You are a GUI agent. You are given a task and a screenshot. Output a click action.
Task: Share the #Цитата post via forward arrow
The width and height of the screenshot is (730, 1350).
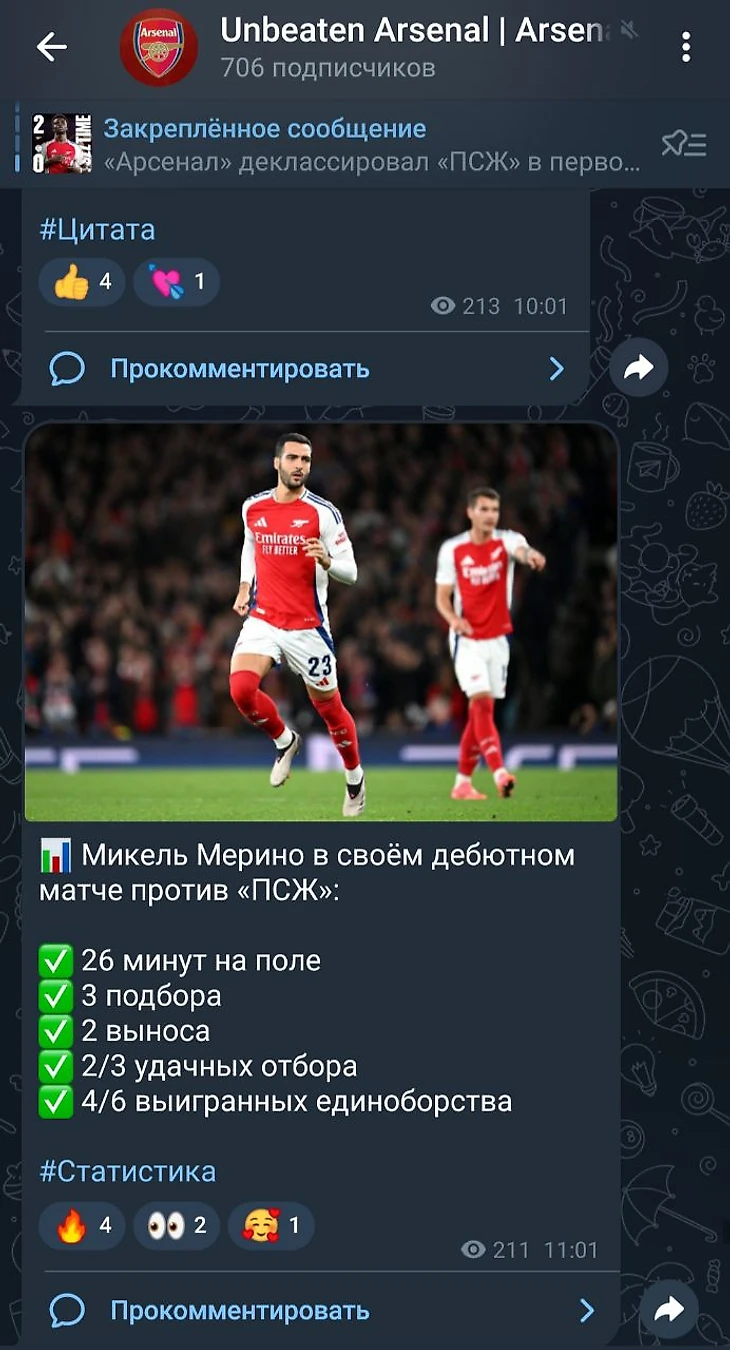[x=639, y=368]
